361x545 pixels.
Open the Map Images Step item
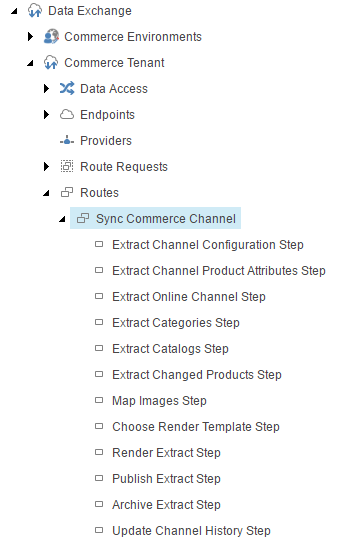(x=159, y=401)
